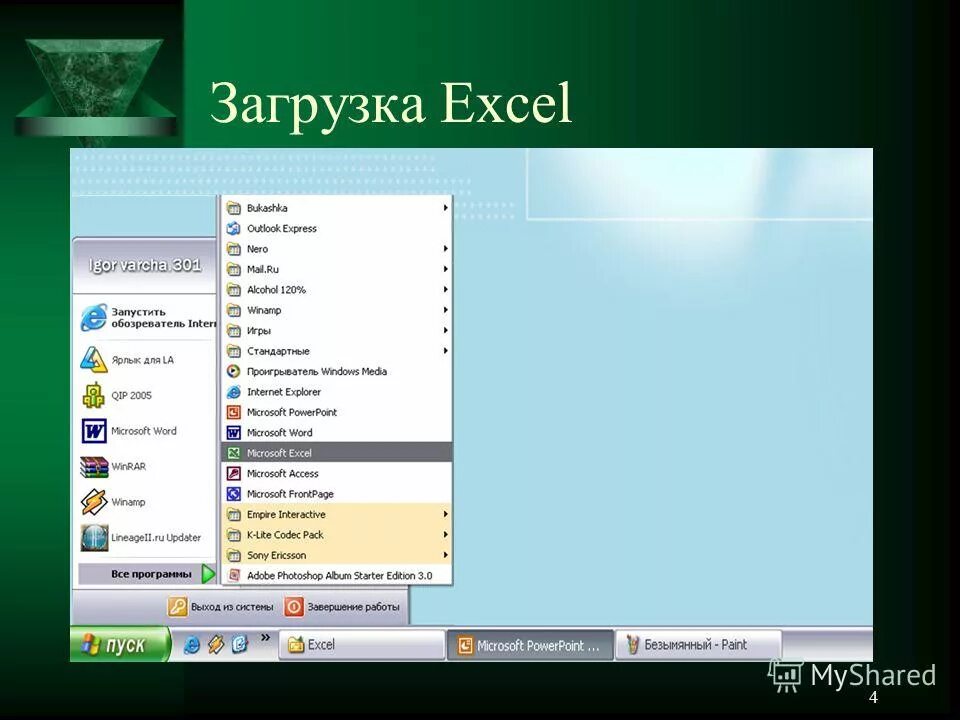Click Все программы button
This screenshot has width=960, height=720.
click(x=147, y=574)
